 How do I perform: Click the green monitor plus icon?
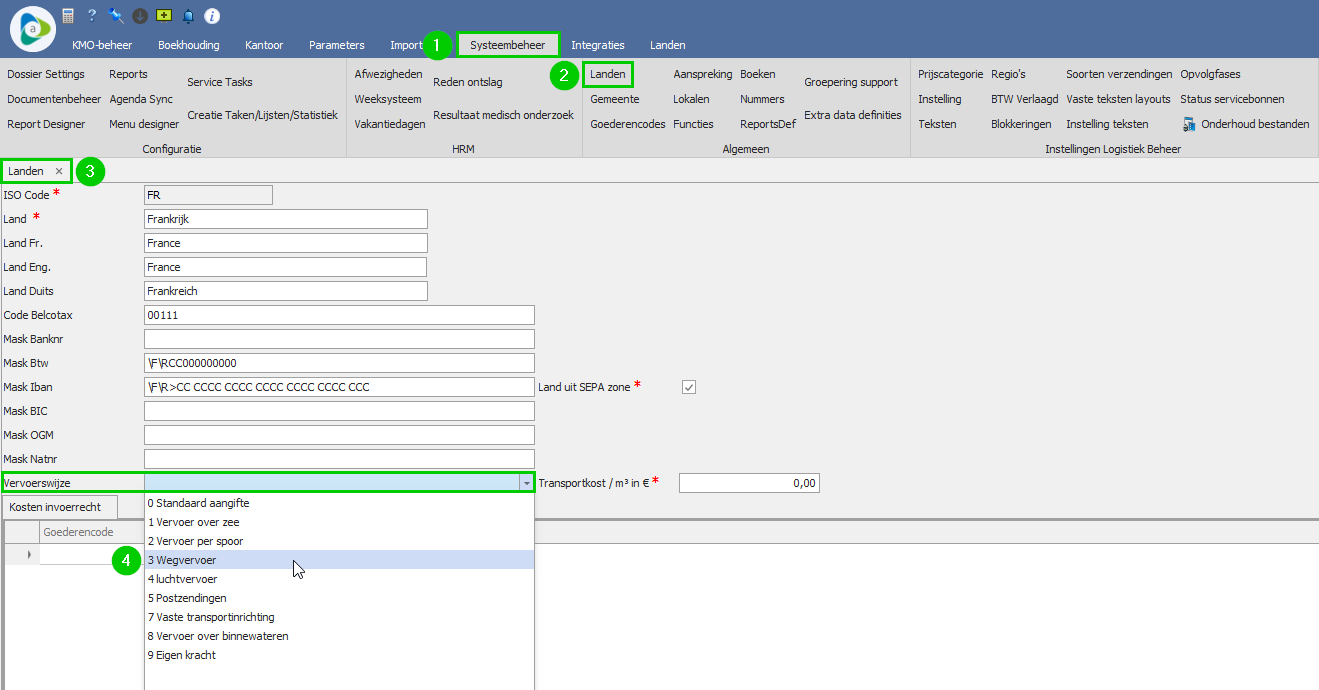[164, 16]
